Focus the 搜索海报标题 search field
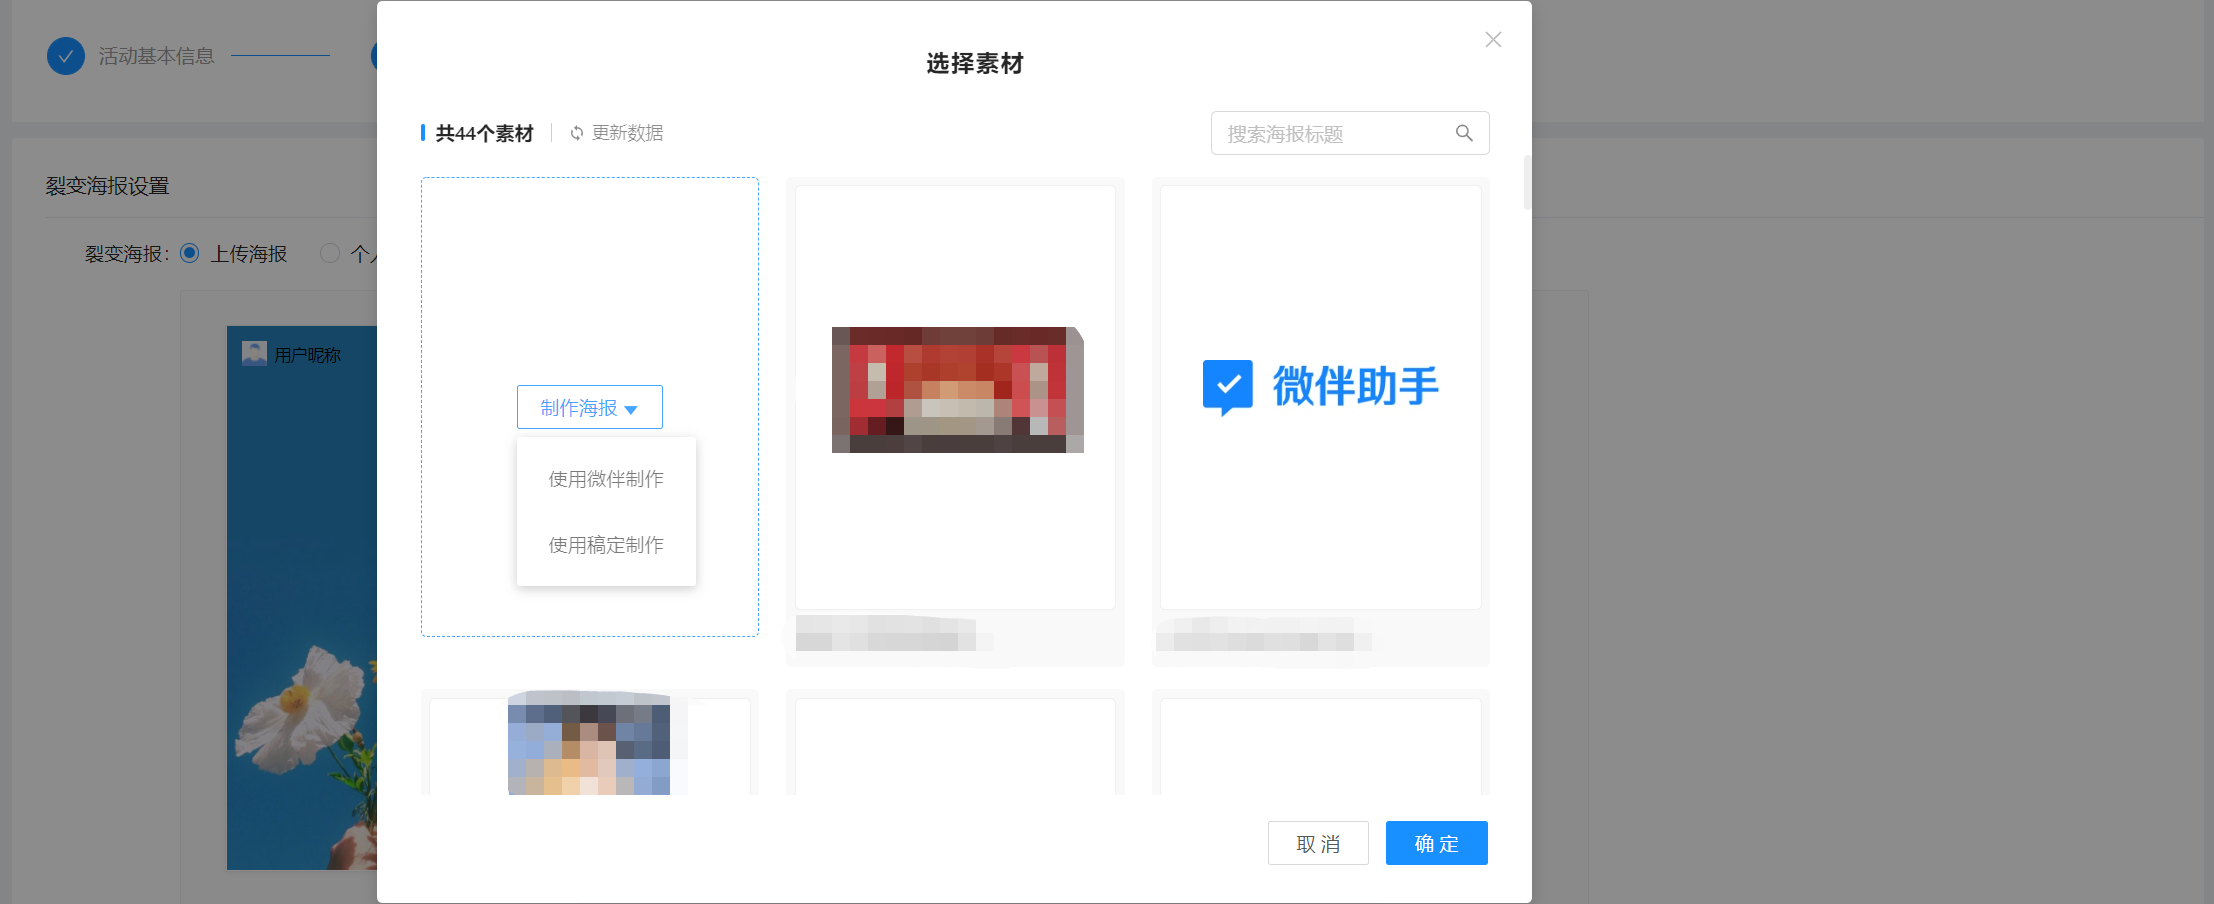The image size is (2214, 904). pyautogui.click(x=1350, y=133)
